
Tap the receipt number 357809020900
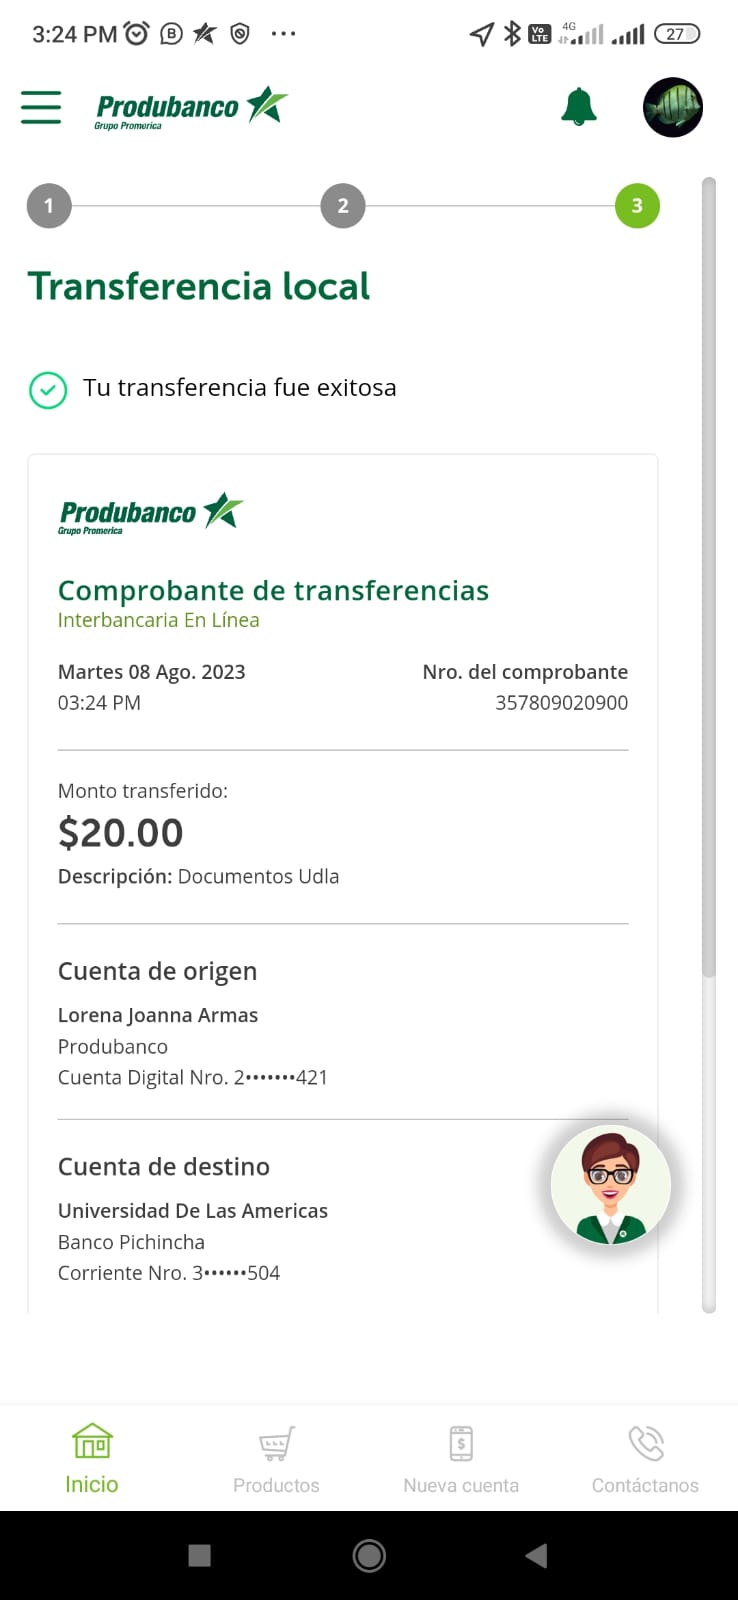point(561,703)
